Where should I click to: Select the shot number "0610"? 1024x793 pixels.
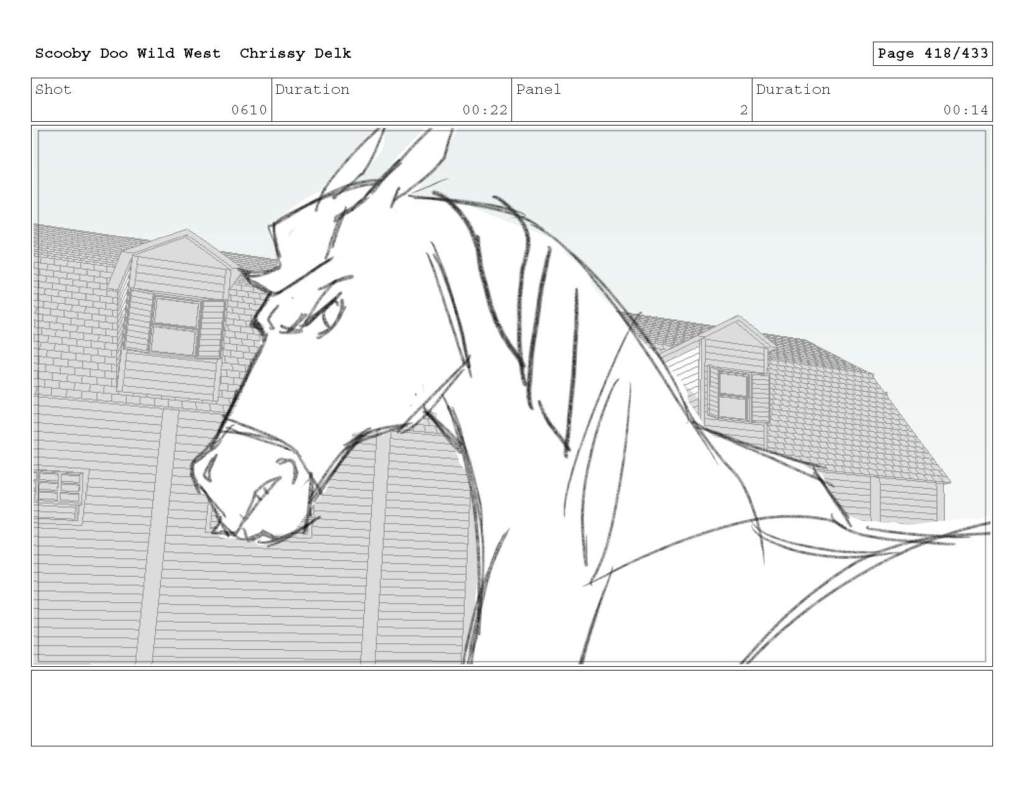(x=249, y=110)
